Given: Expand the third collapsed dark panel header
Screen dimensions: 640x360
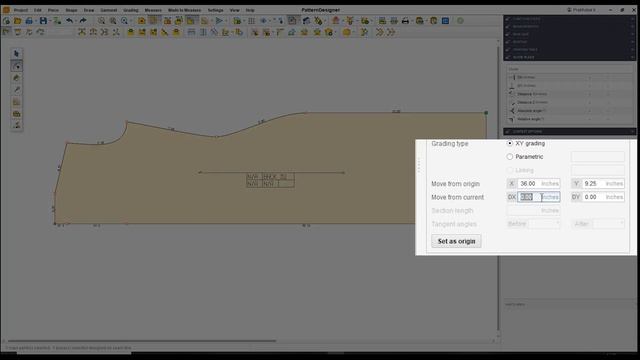Looking at the screenshot, I should [x=569, y=34].
